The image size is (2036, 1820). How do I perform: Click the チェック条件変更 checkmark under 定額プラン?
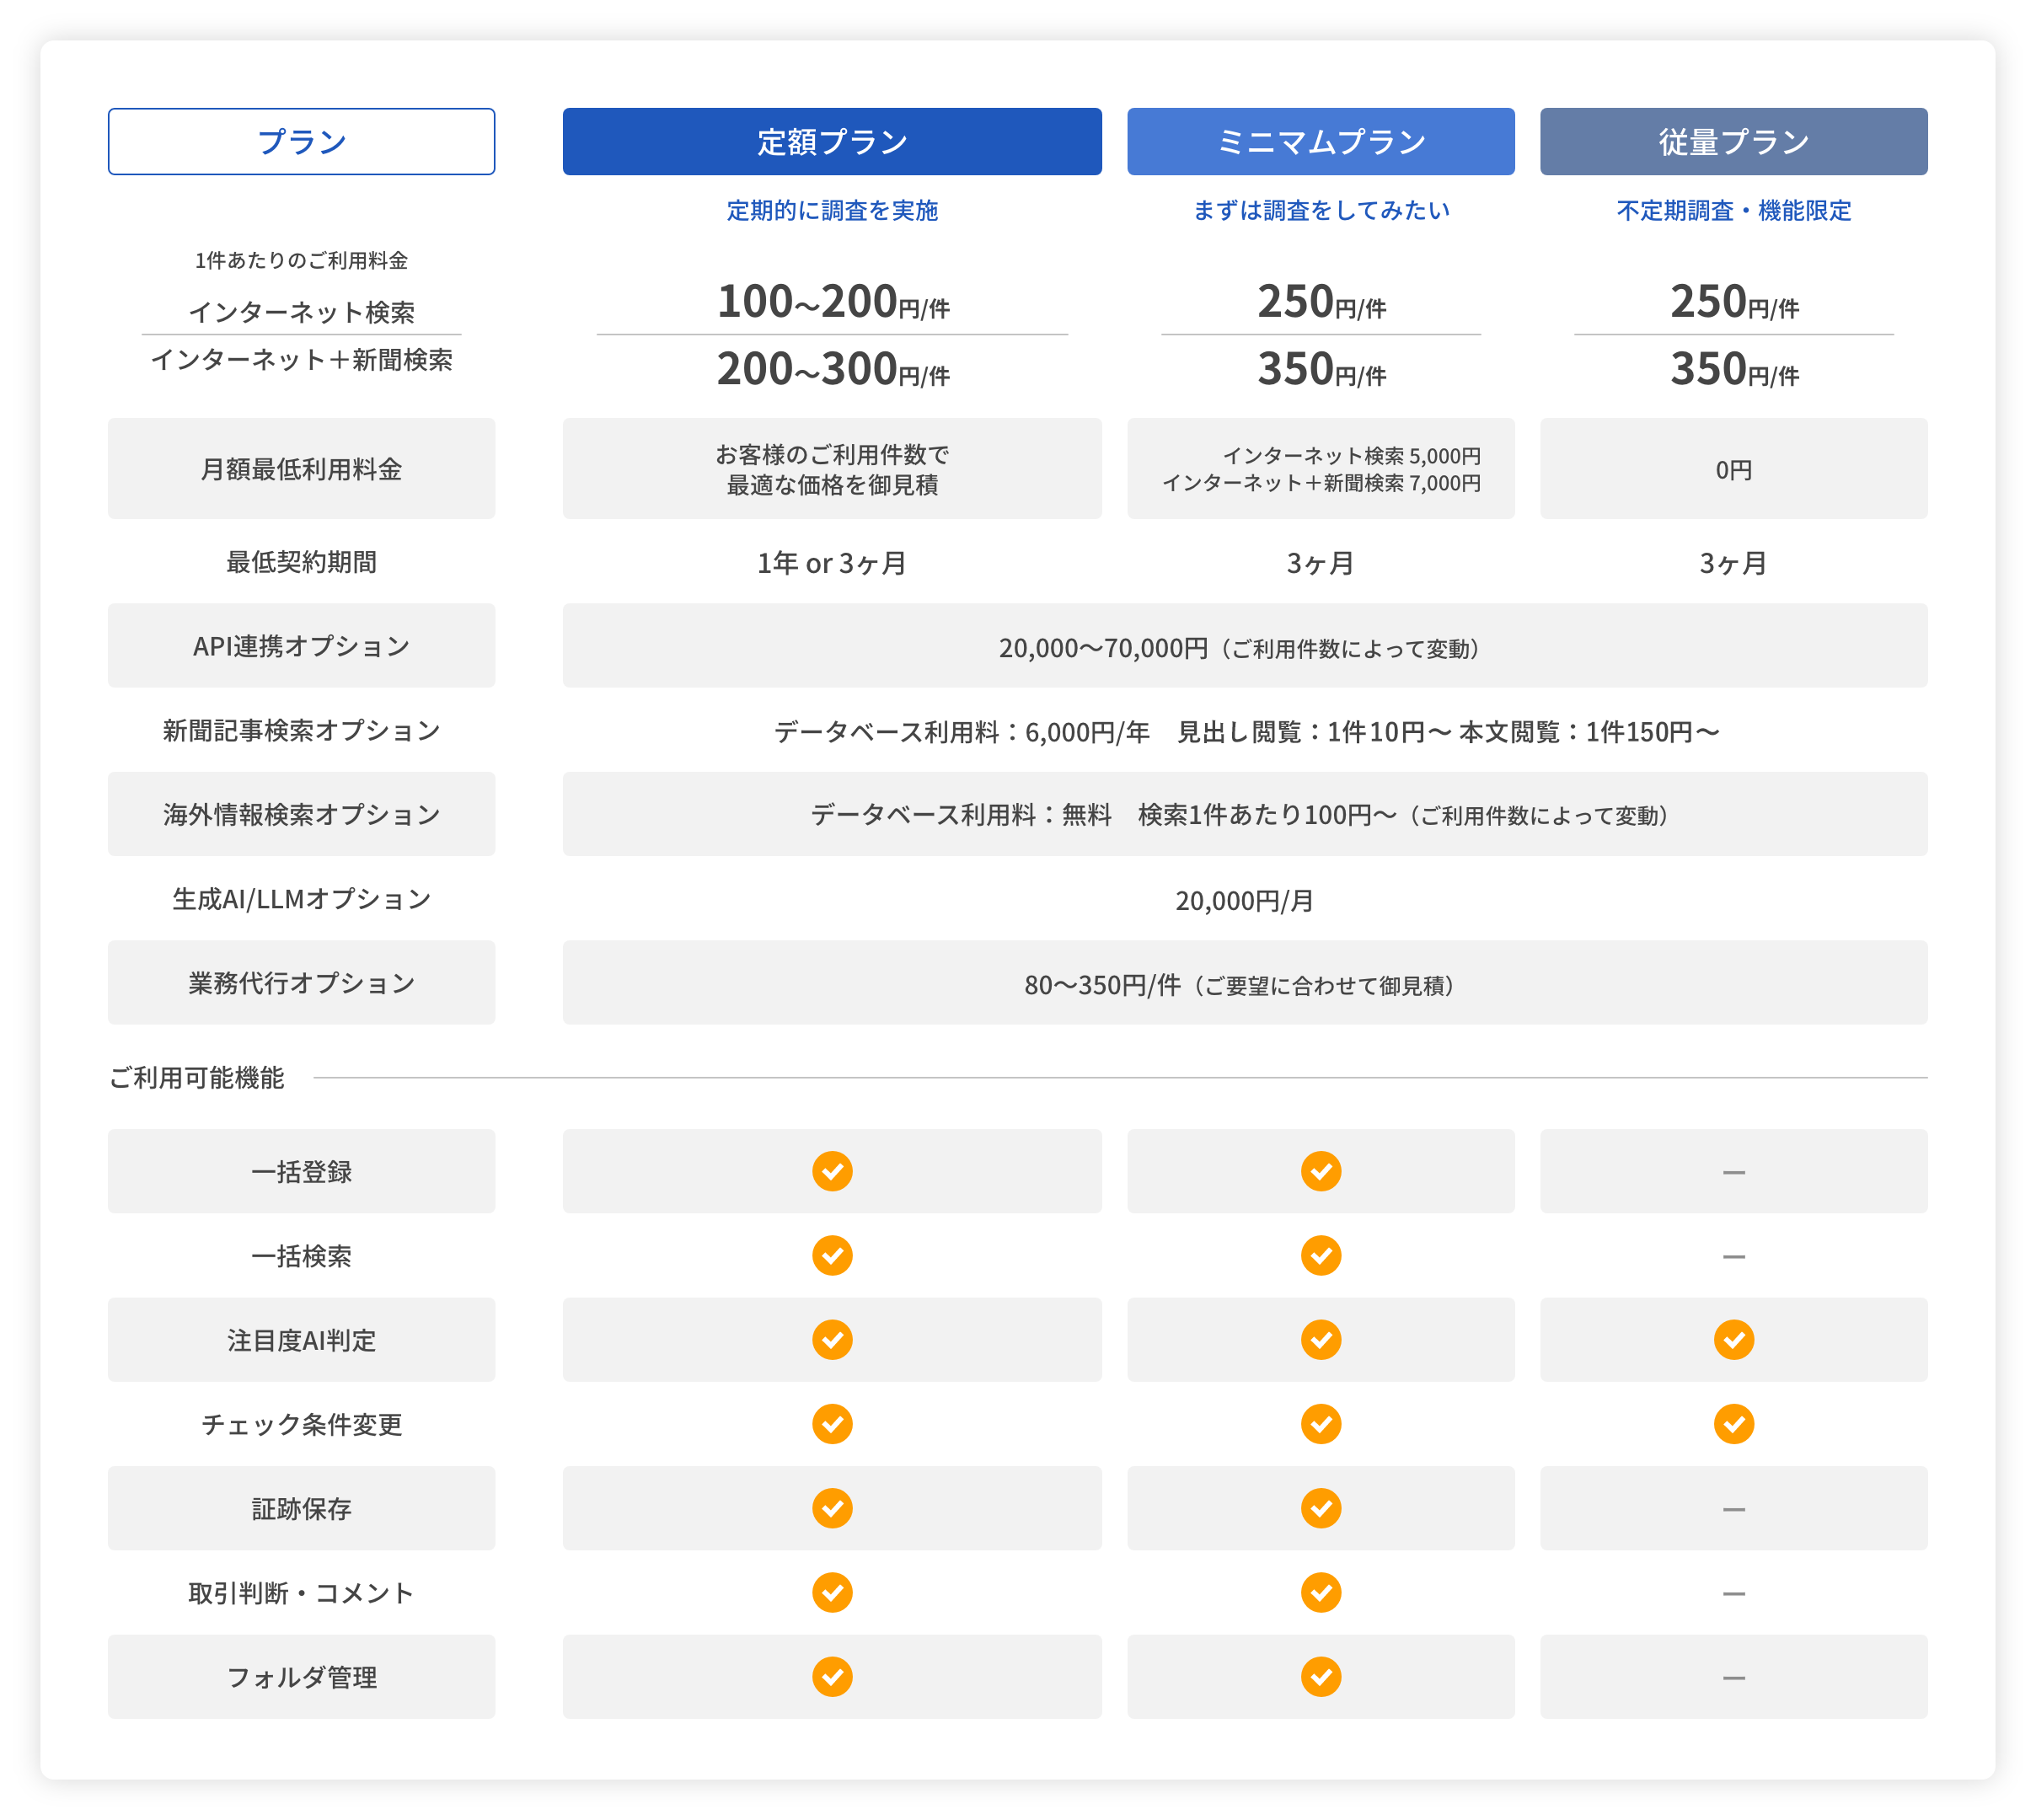(832, 1424)
